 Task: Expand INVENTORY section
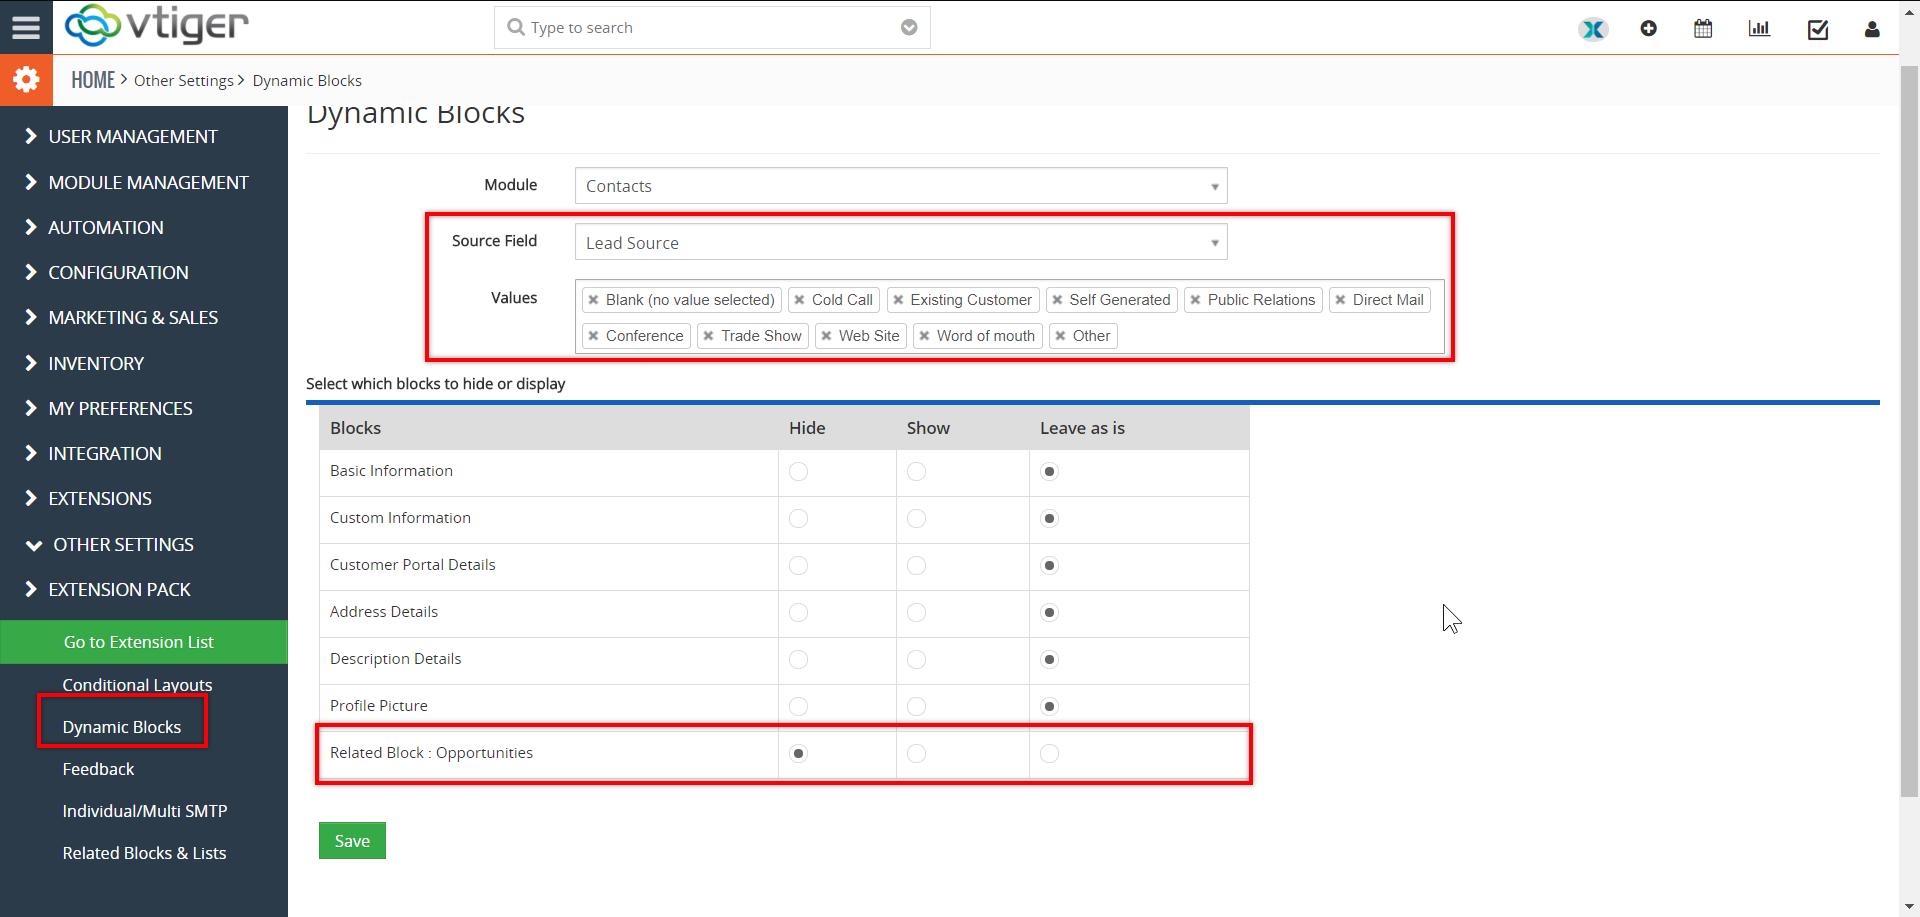click(85, 364)
